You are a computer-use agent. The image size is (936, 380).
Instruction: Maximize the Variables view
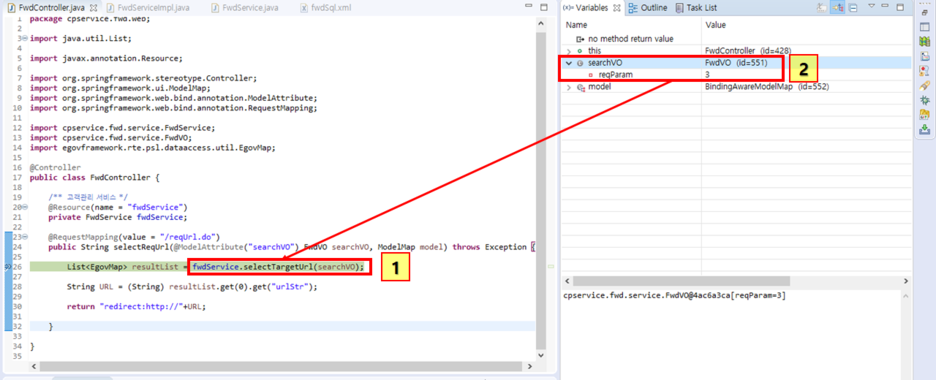900,7
